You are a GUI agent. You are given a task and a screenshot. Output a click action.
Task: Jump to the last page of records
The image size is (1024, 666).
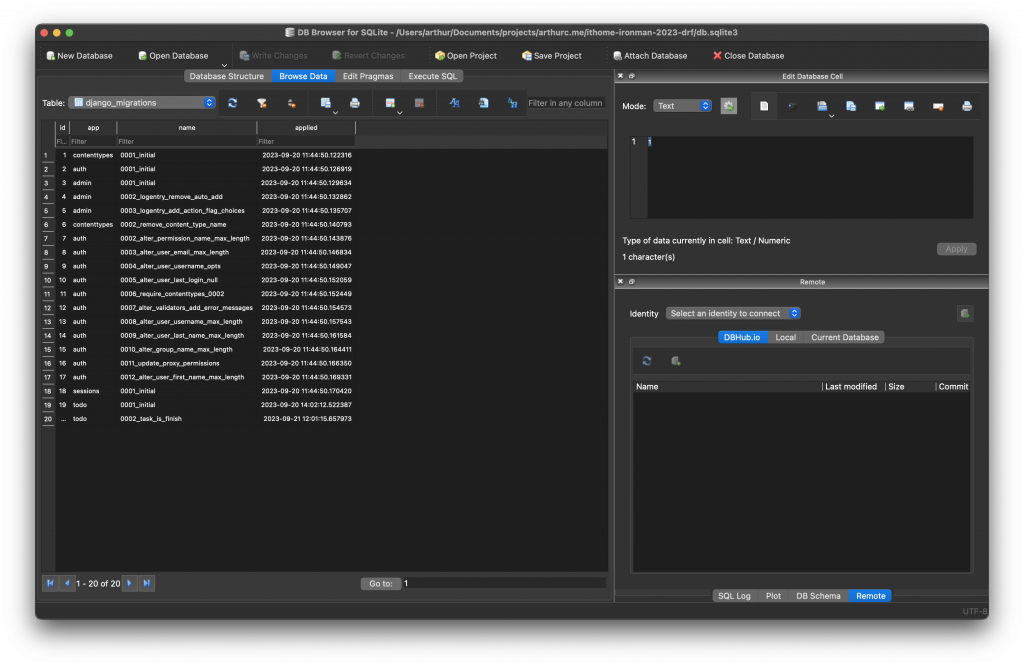[x=147, y=583]
